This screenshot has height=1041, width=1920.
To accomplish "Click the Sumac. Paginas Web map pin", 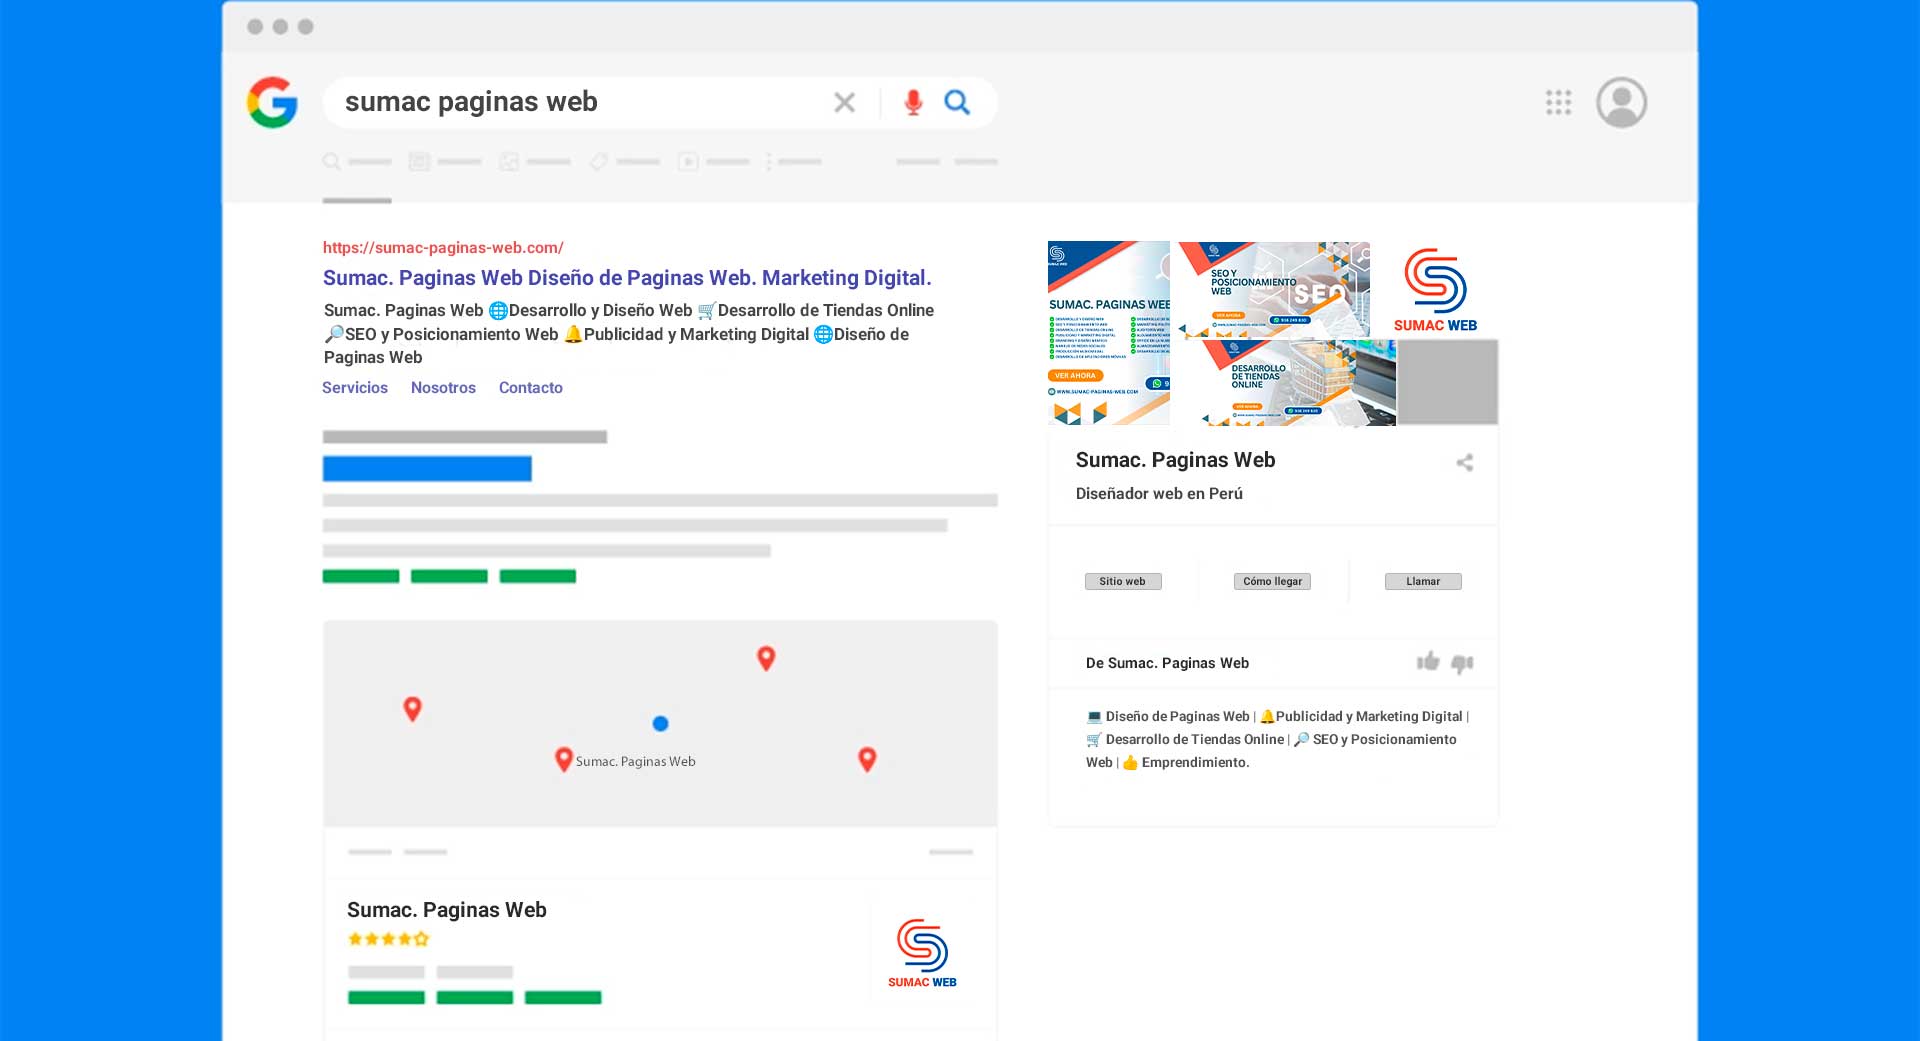I will pos(563,760).
